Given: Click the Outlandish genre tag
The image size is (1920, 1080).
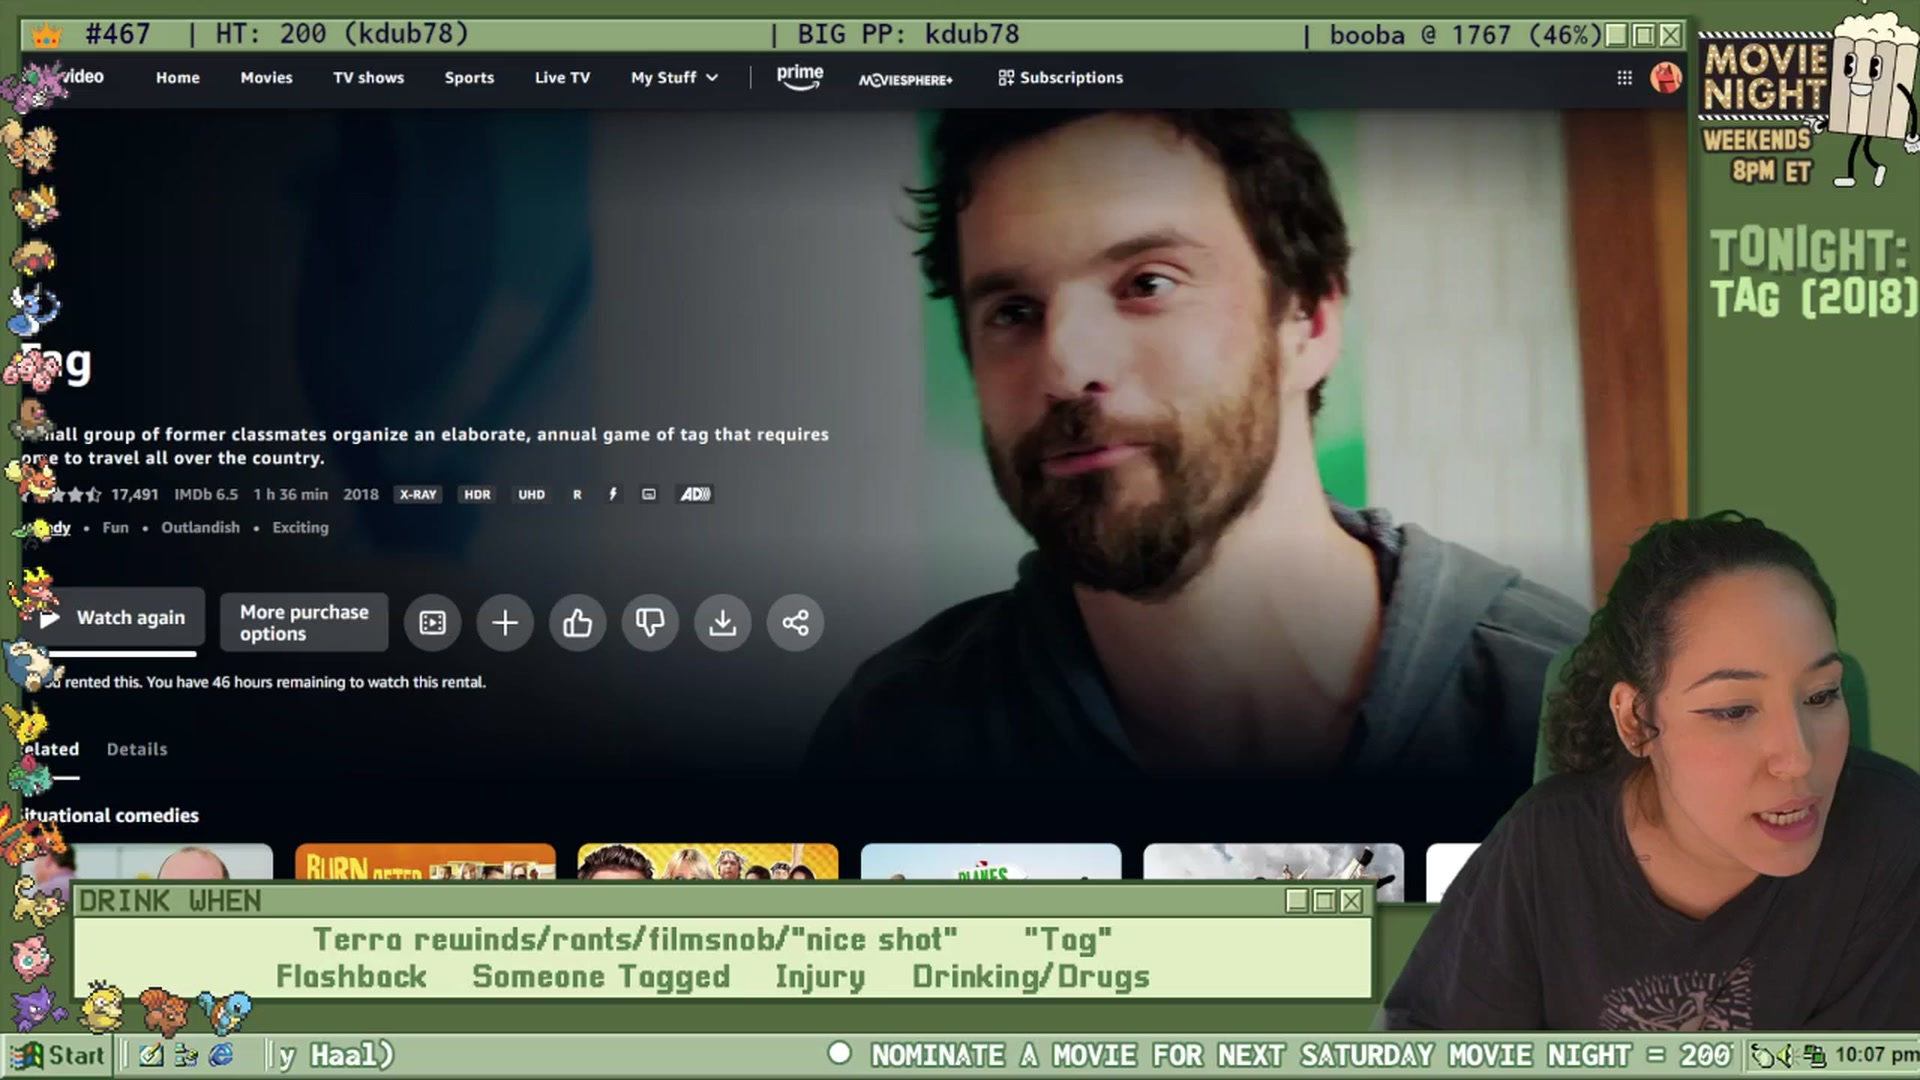Looking at the screenshot, I should pos(200,528).
